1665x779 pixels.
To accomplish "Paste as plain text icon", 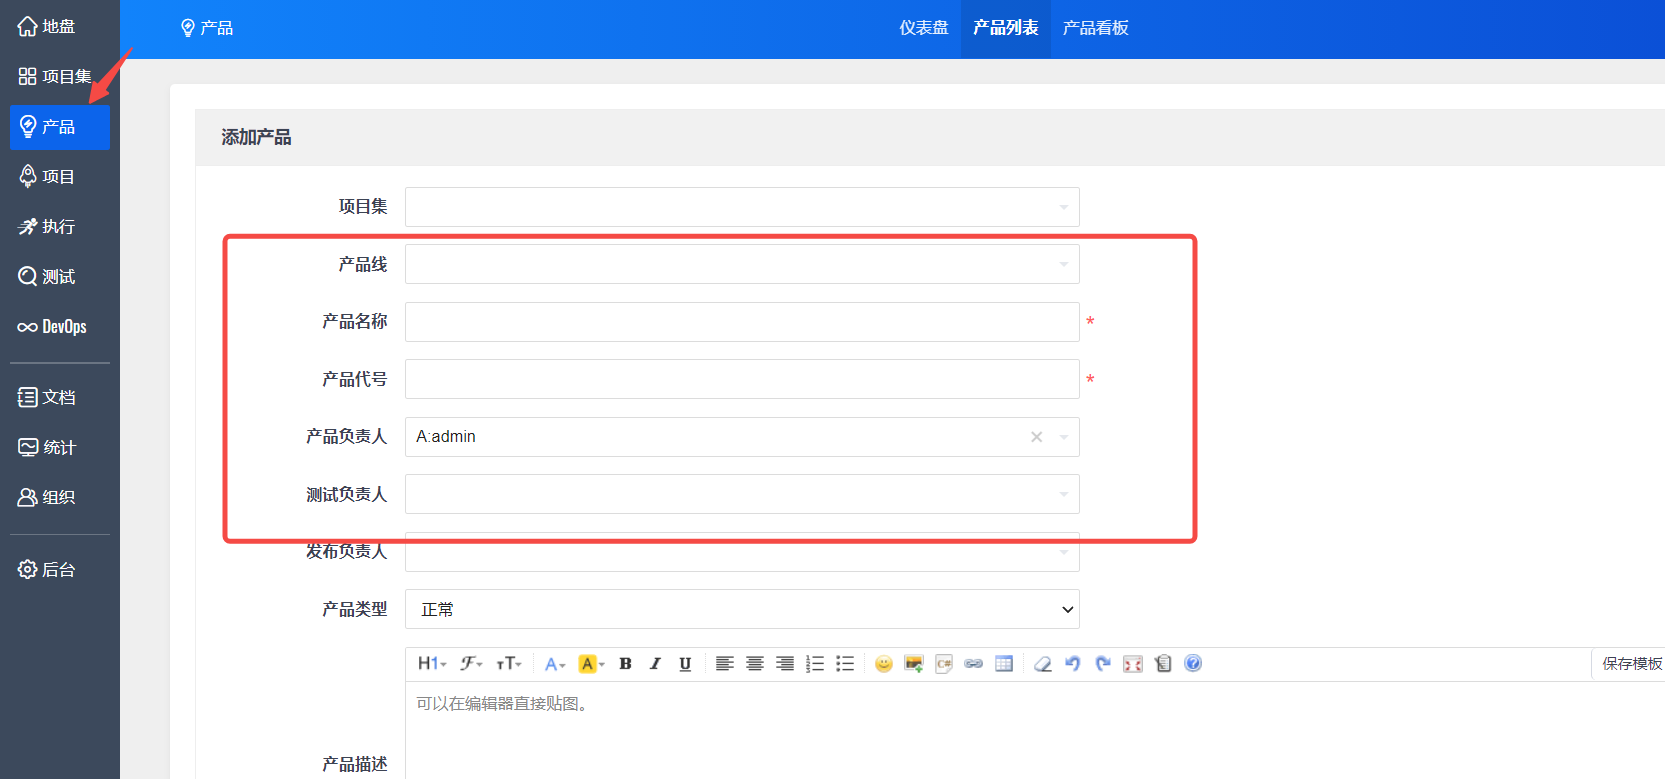I will point(1163,664).
